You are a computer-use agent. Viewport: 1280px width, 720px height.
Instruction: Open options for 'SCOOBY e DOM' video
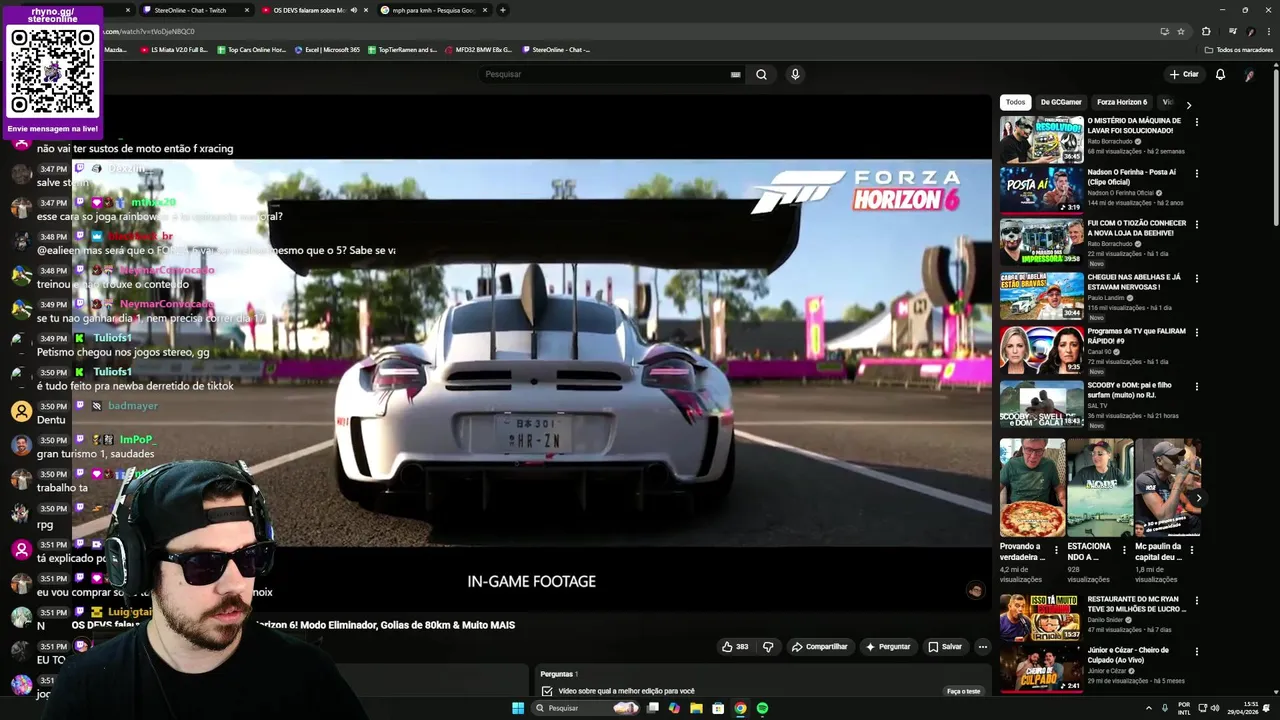[x=1196, y=386]
